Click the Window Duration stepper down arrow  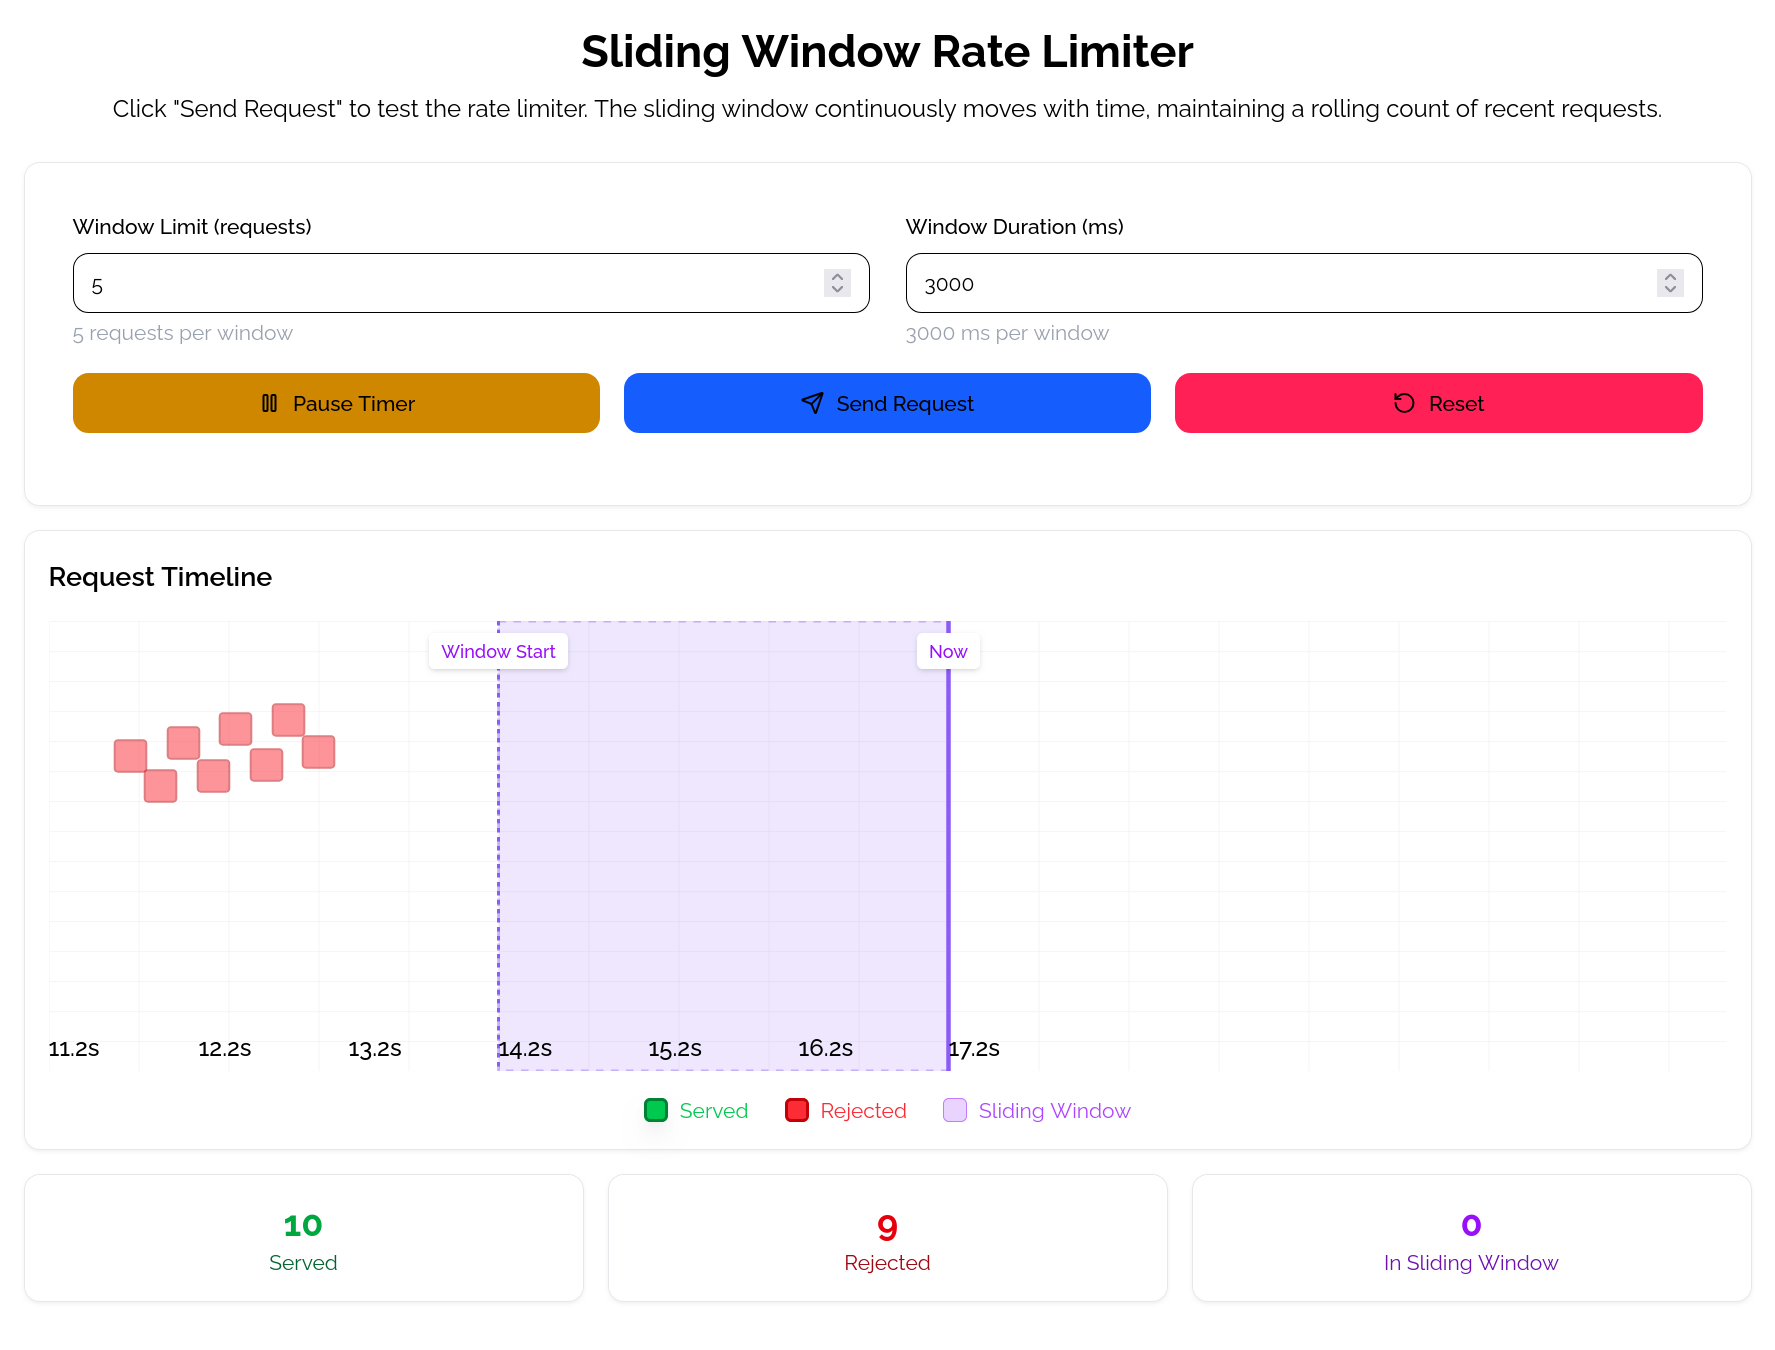tap(1669, 290)
